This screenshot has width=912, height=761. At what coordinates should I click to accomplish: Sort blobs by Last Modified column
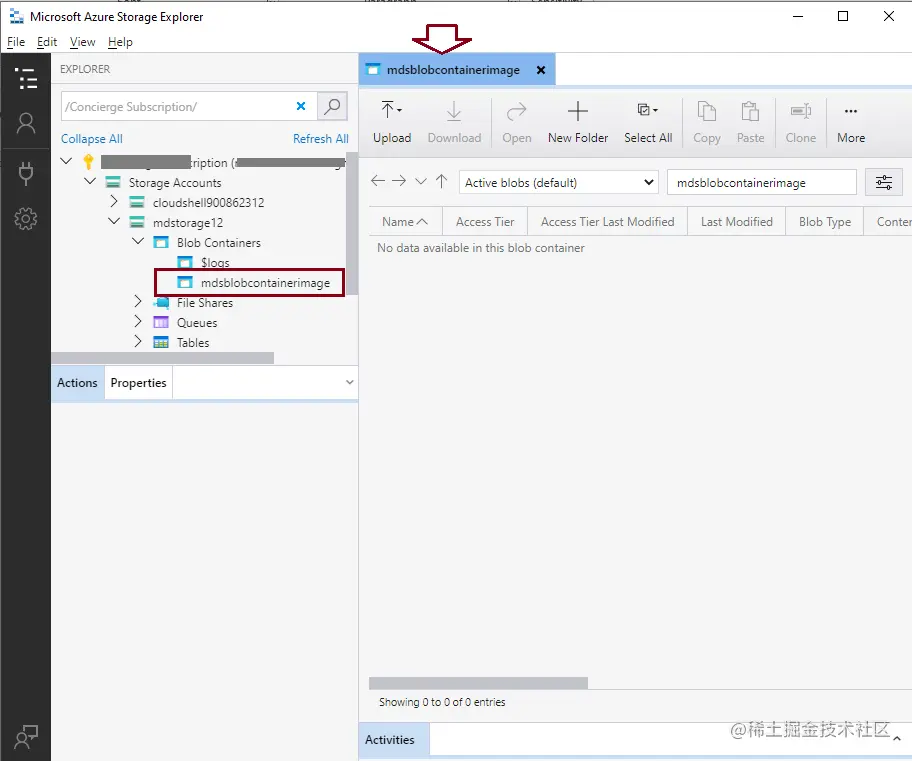click(736, 221)
